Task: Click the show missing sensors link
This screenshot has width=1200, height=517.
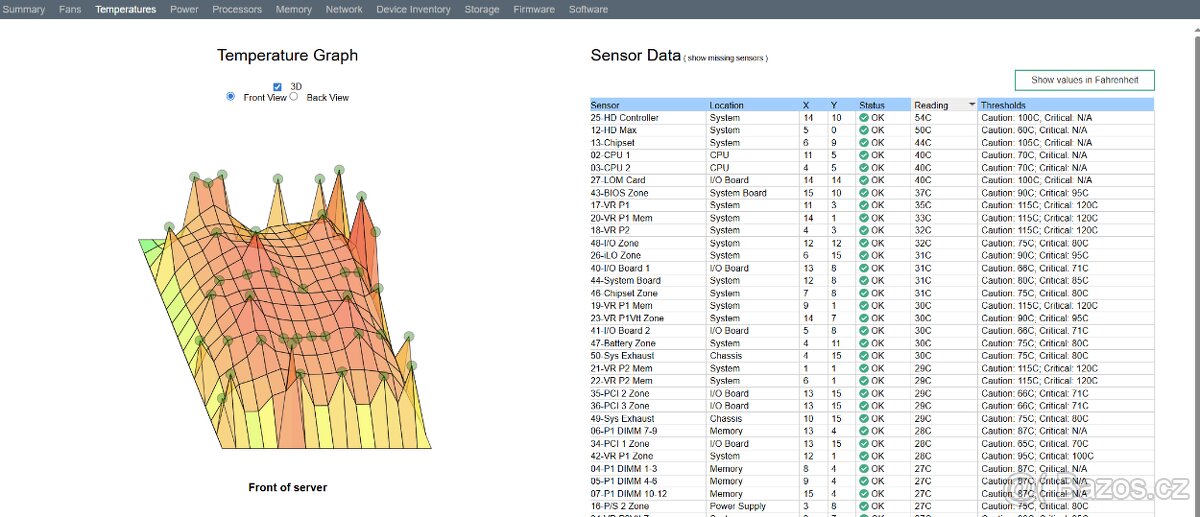Action: [727, 59]
